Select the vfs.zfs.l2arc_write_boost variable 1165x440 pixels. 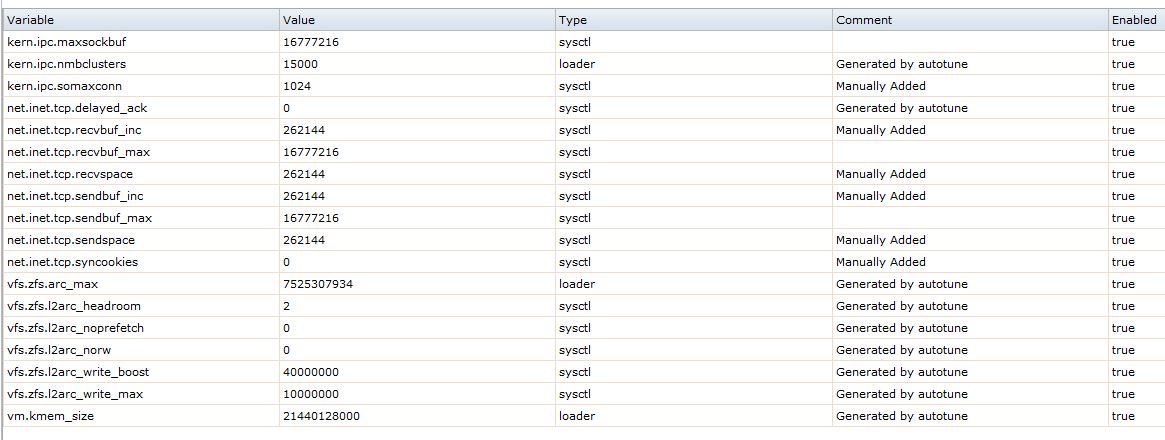pyautogui.click(x=78, y=372)
